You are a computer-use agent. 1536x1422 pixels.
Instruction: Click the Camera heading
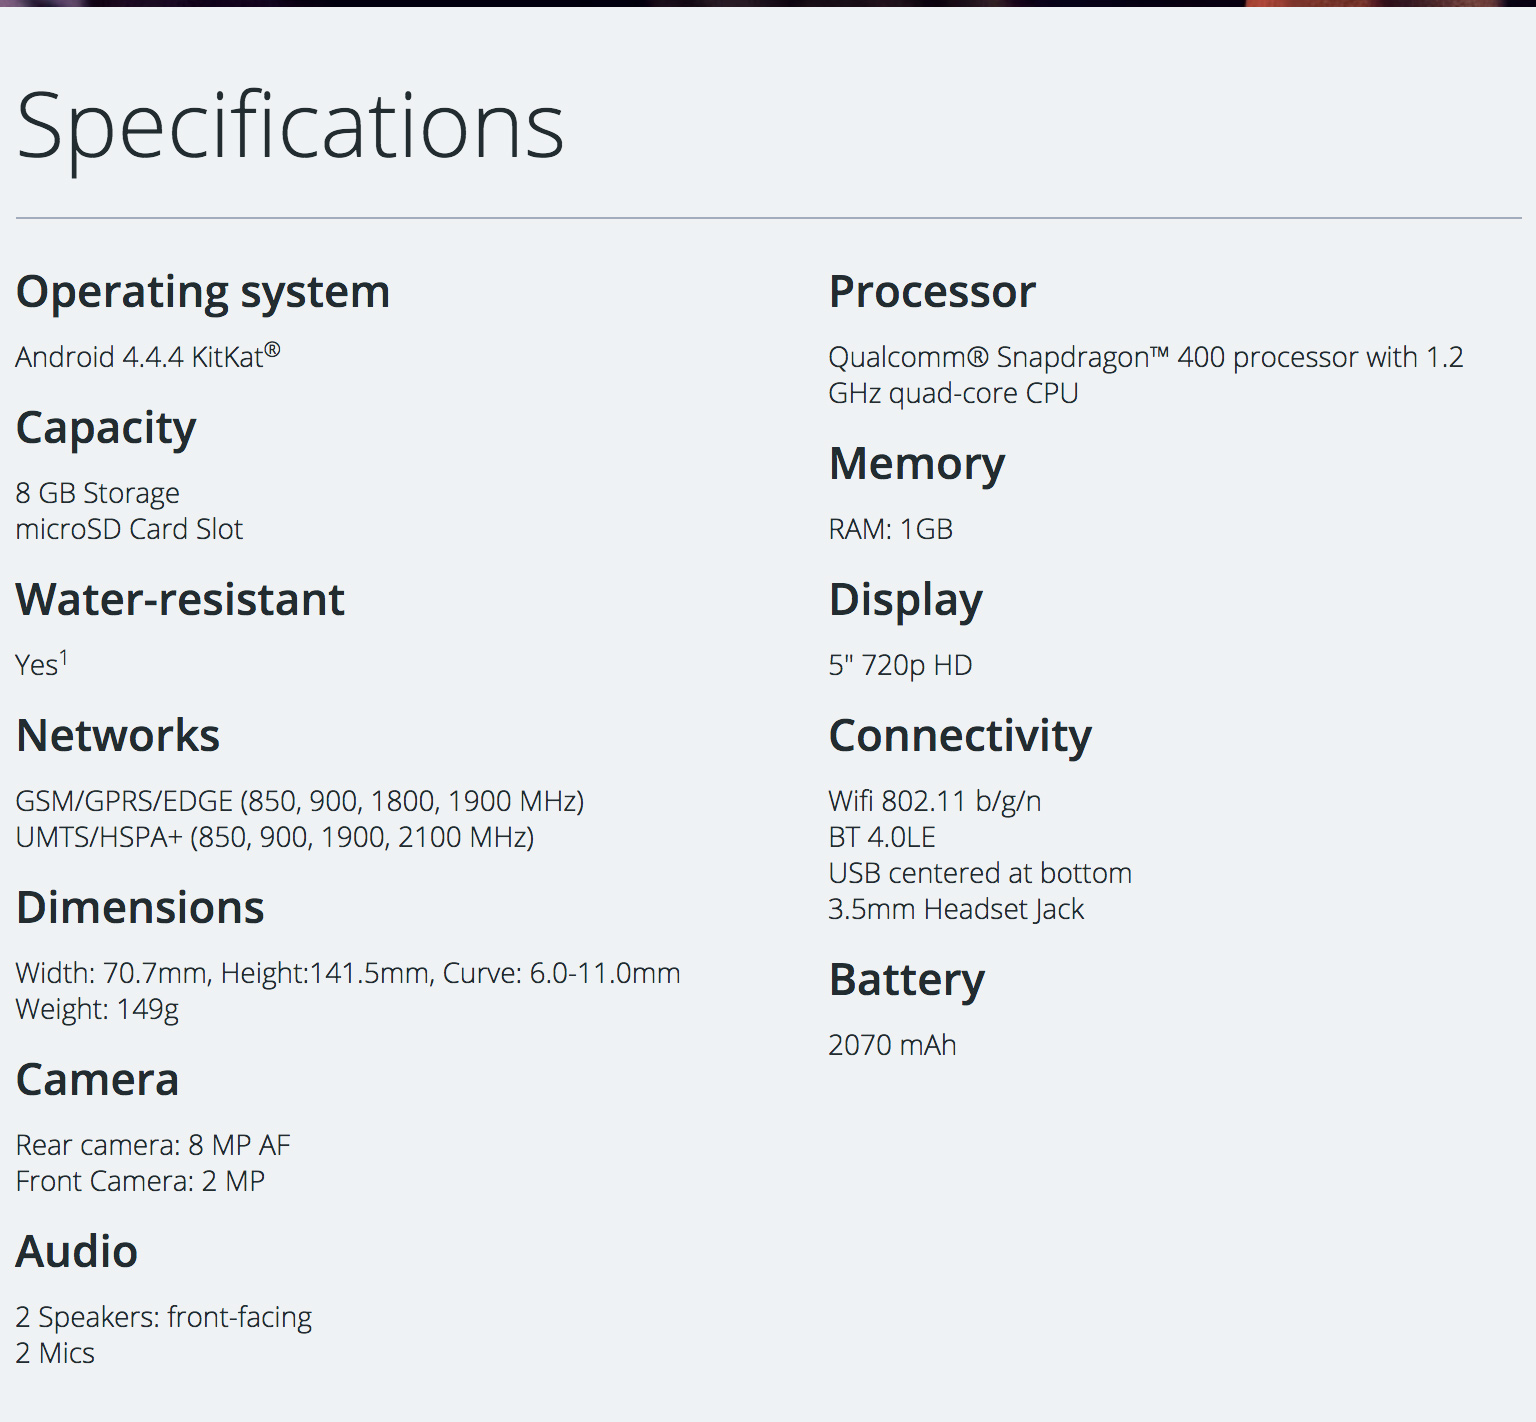[97, 1080]
